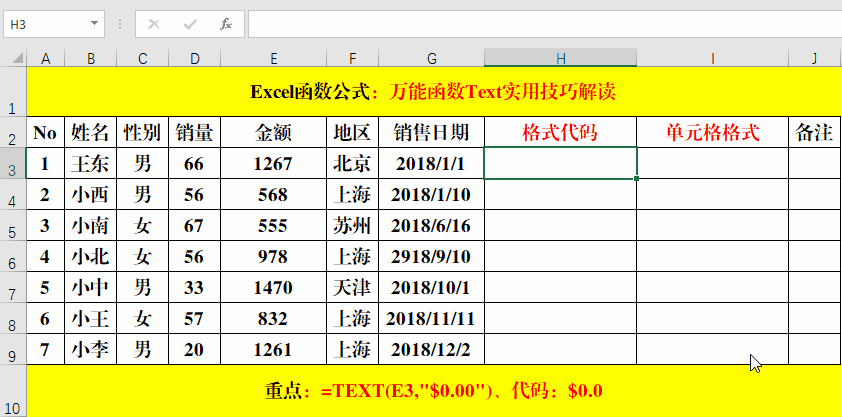This screenshot has width=842, height=417.
Task: Click the footer cell with TEXT formula
Action: point(433,391)
